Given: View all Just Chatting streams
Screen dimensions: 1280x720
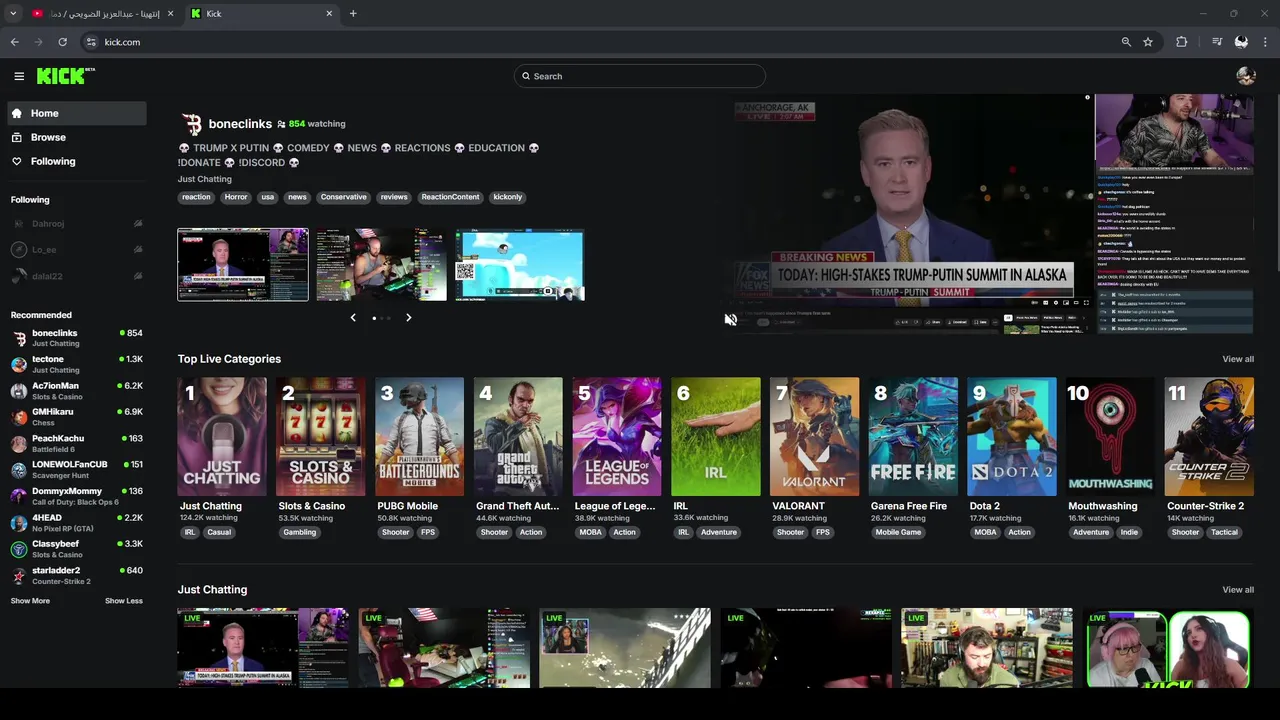Looking at the screenshot, I should [1238, 590].
